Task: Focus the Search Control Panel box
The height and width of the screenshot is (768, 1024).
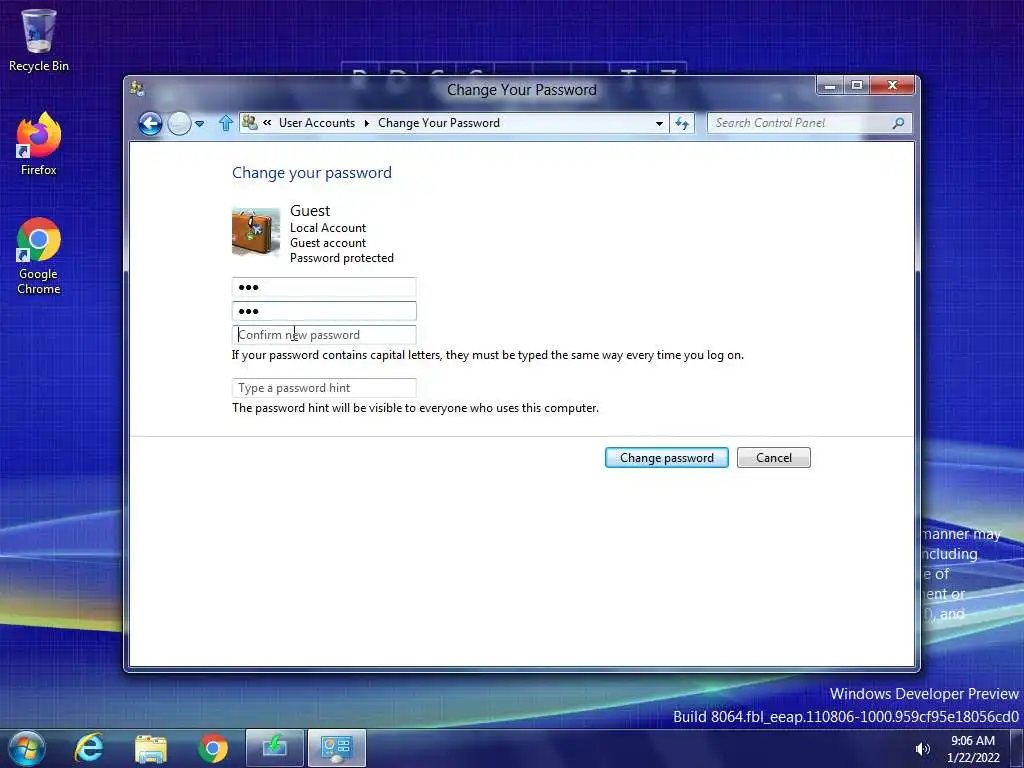Action: 809,123
